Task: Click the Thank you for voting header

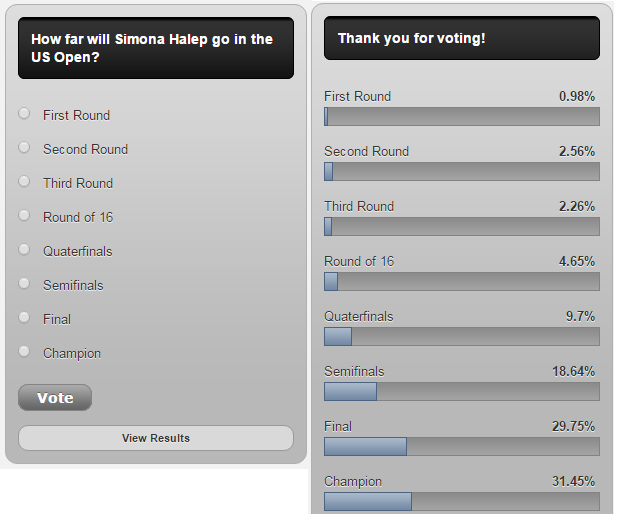Action: click(461, 39)
